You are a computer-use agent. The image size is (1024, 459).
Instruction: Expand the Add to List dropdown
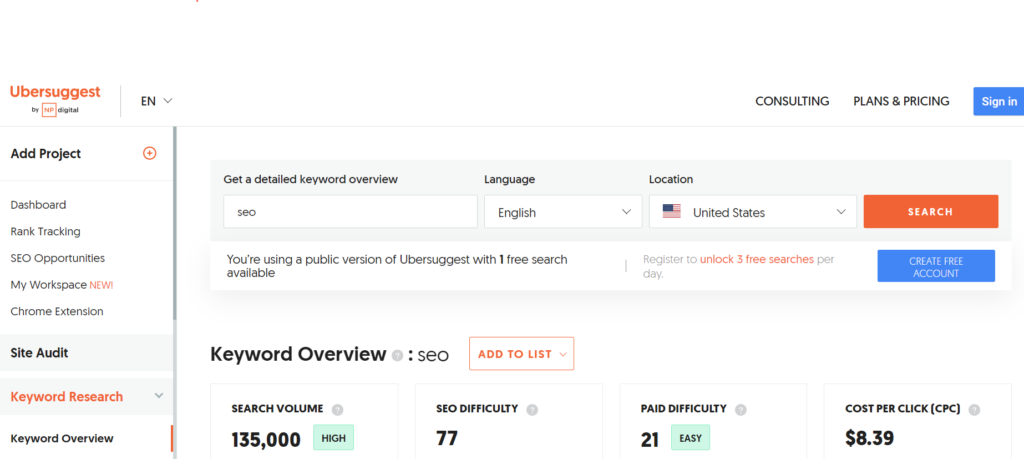pos(521,354)
